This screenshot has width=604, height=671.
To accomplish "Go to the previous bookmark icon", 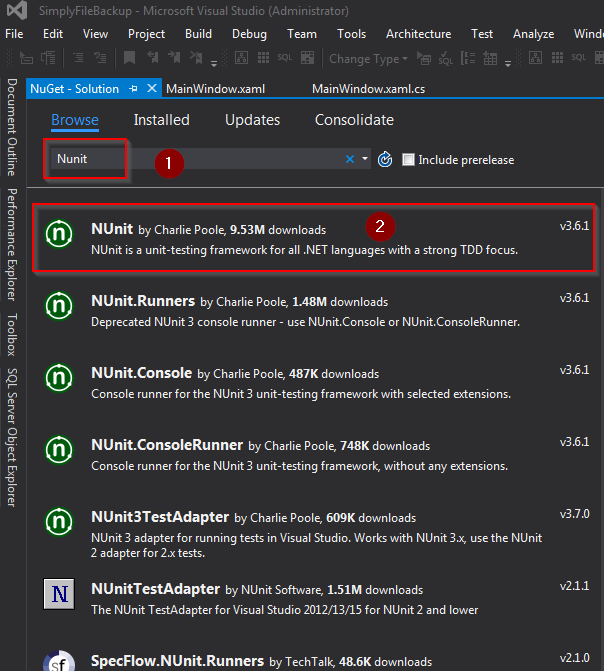I will tap(153, 58).
